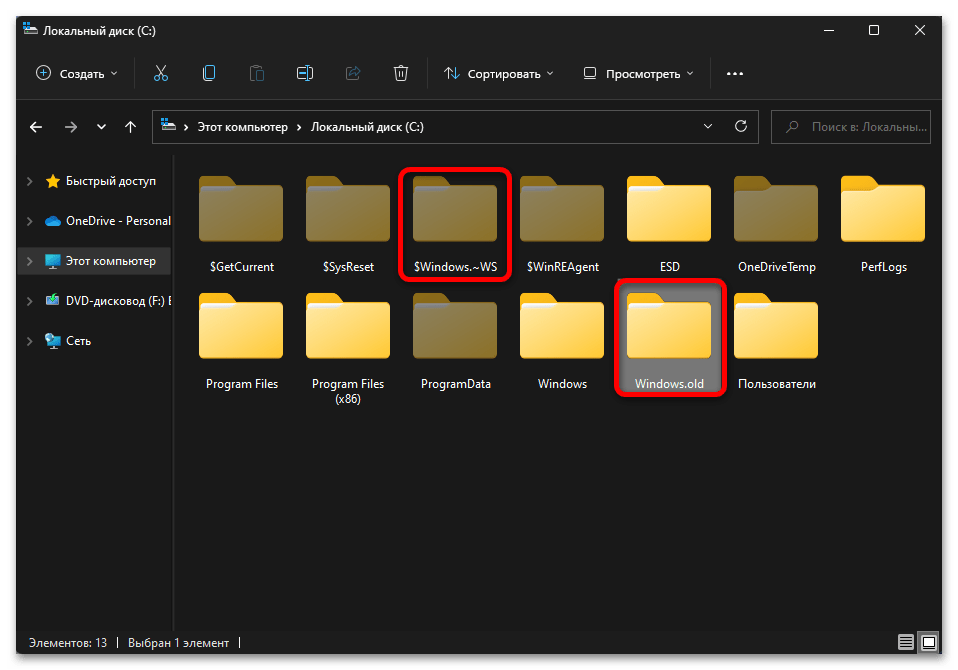Expand the Быстрый доступ tree node
Image resolution: width=958 pixels, height=670 pixels.
[28, 181]
